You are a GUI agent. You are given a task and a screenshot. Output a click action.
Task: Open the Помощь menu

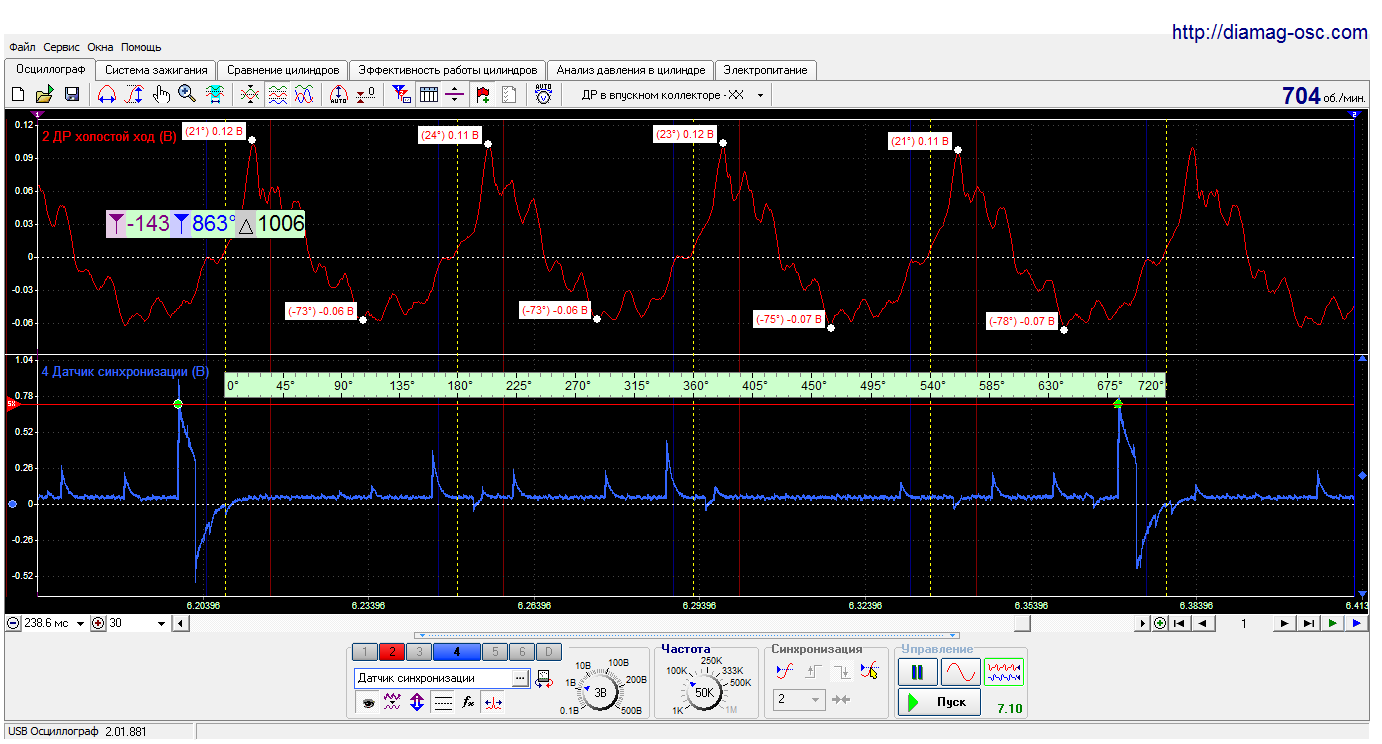coord(141,47)
